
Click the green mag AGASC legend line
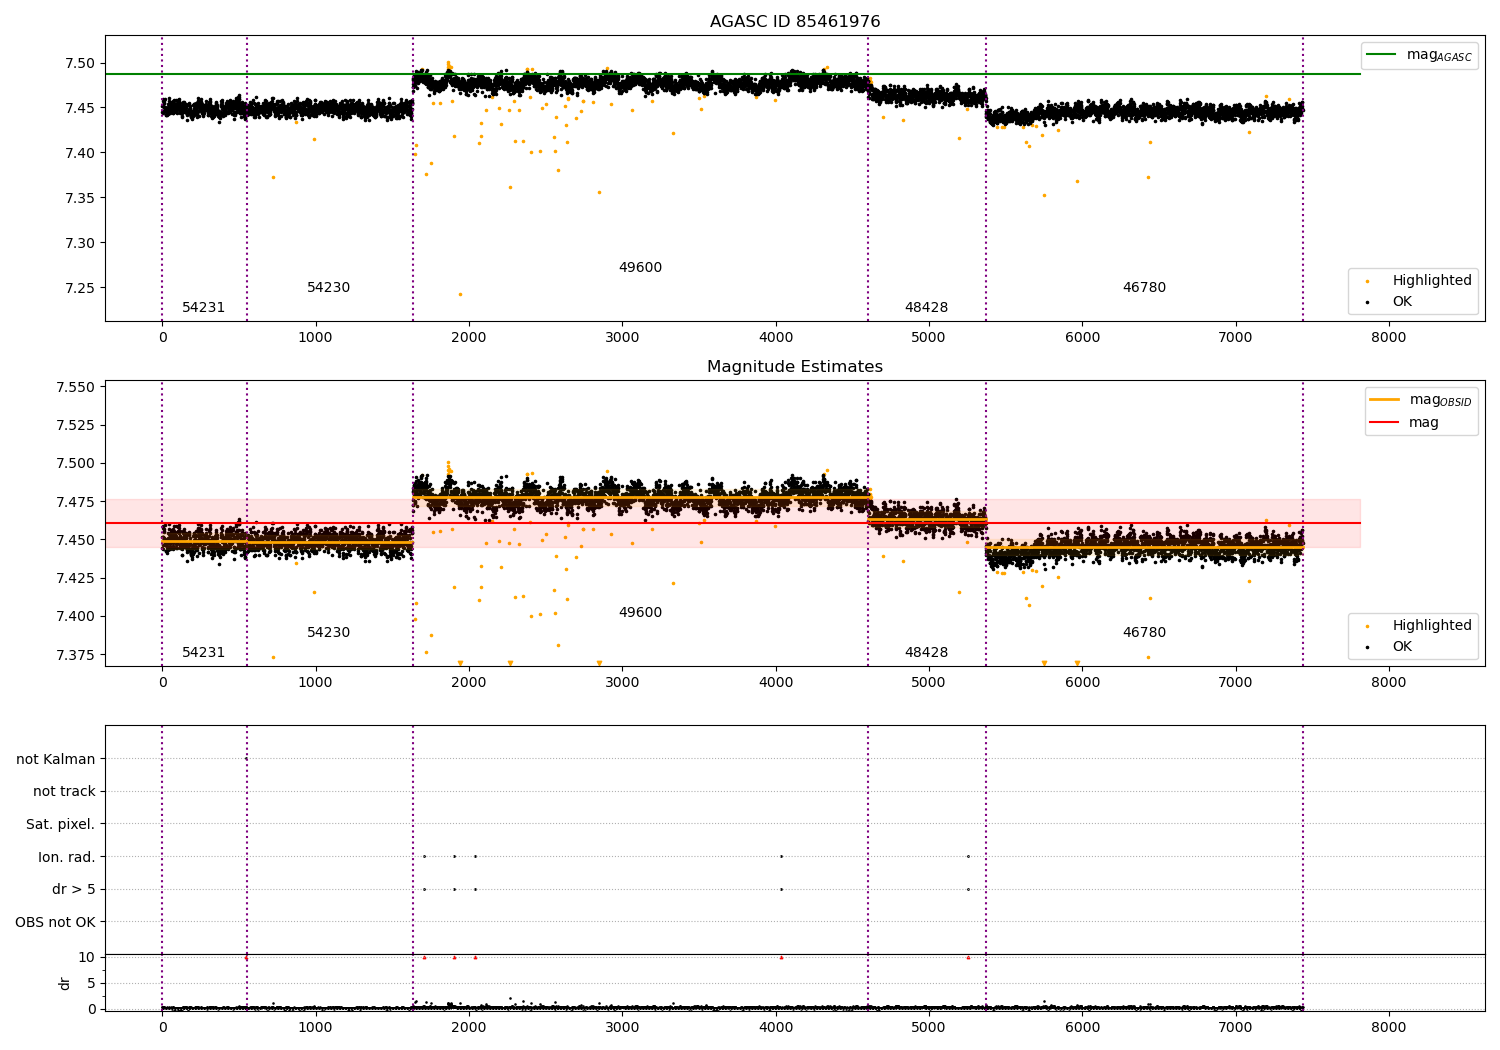click(1381, 55)
